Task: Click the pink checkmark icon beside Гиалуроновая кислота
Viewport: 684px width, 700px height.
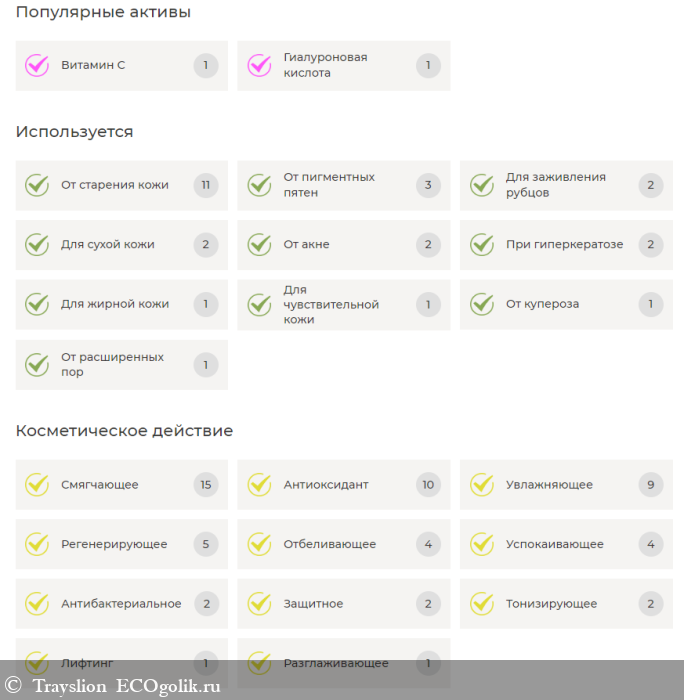Action: (259, 66)
